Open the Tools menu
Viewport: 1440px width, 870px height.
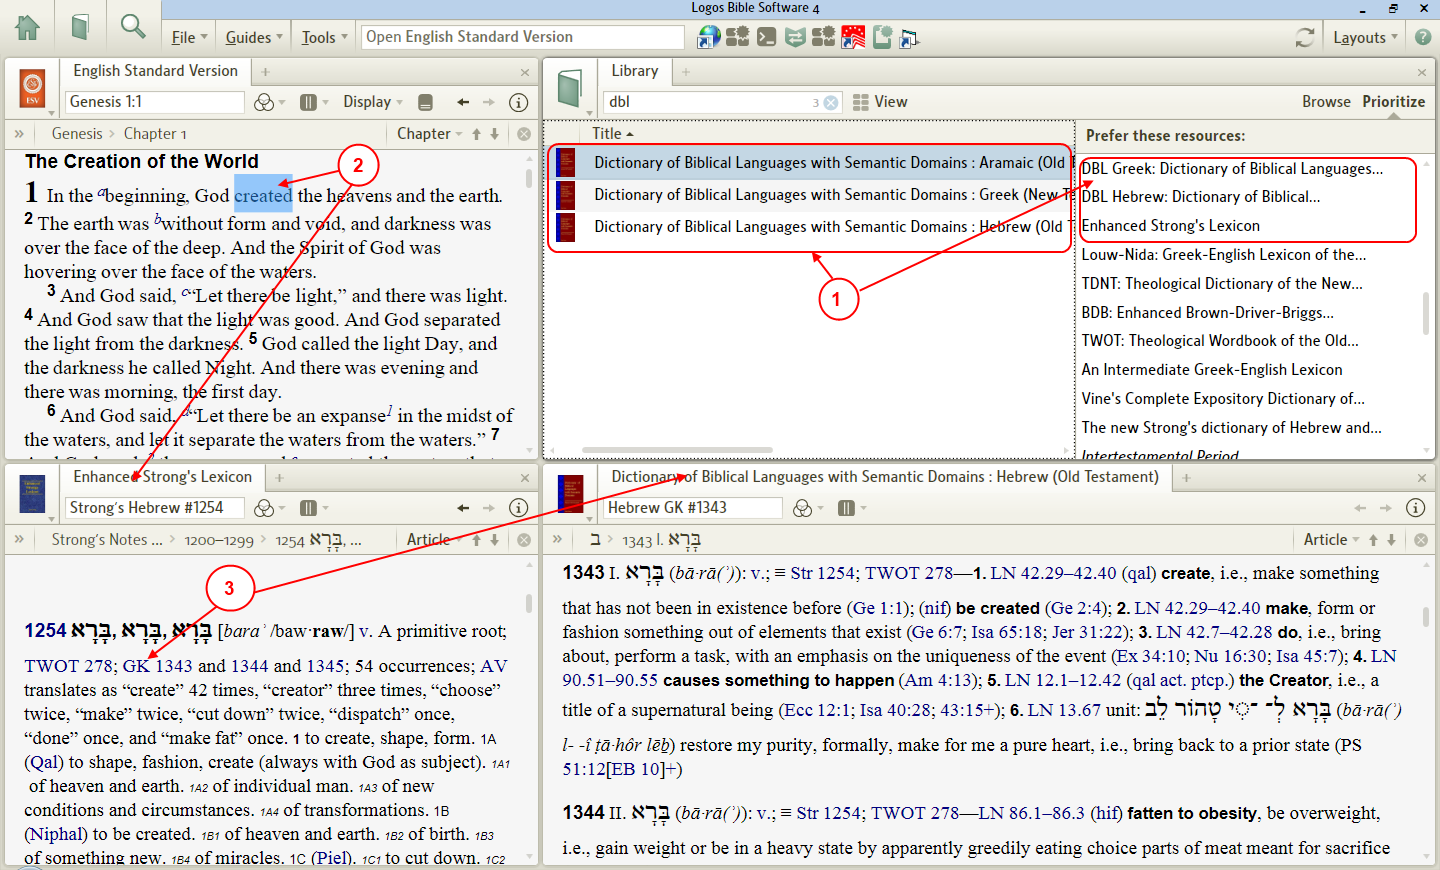324,38
